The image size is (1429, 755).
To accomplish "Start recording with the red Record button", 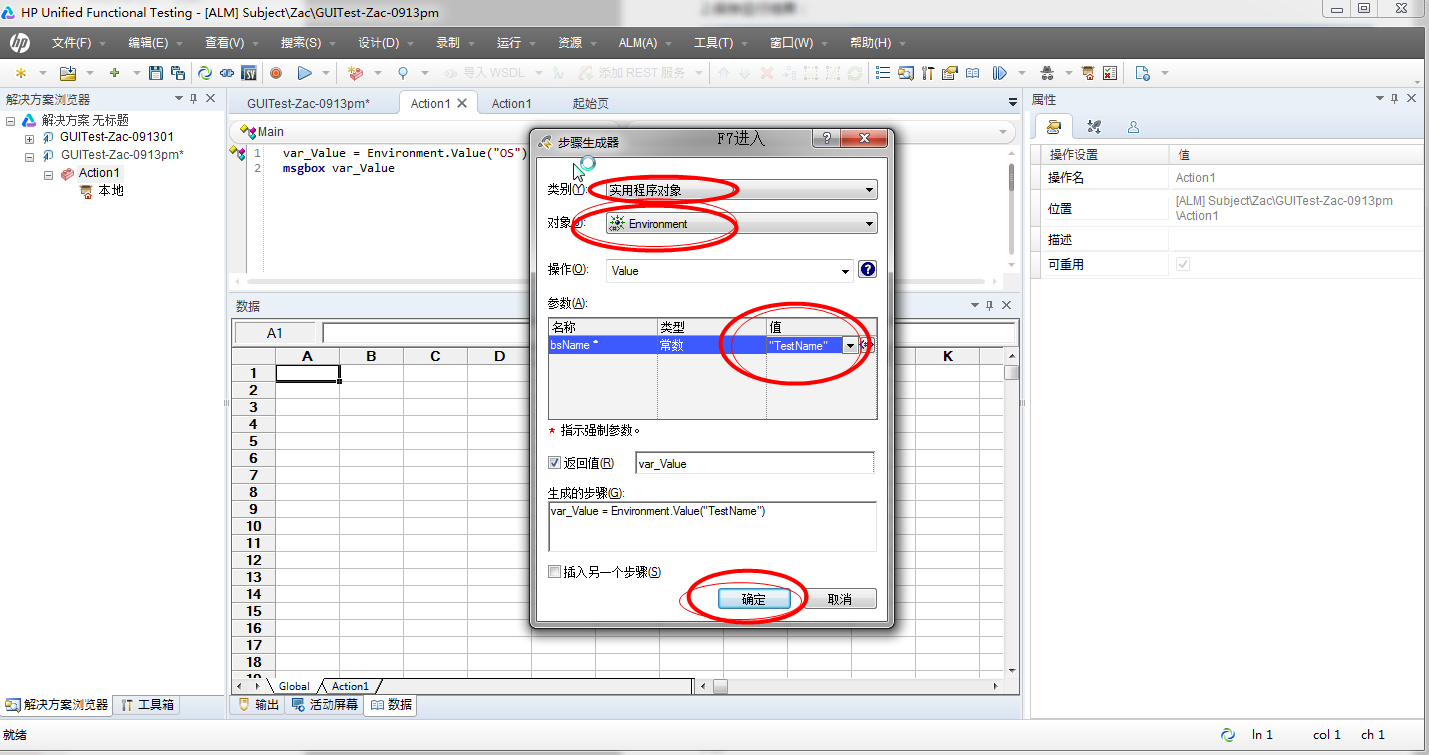I will click(x=276, y=73).
